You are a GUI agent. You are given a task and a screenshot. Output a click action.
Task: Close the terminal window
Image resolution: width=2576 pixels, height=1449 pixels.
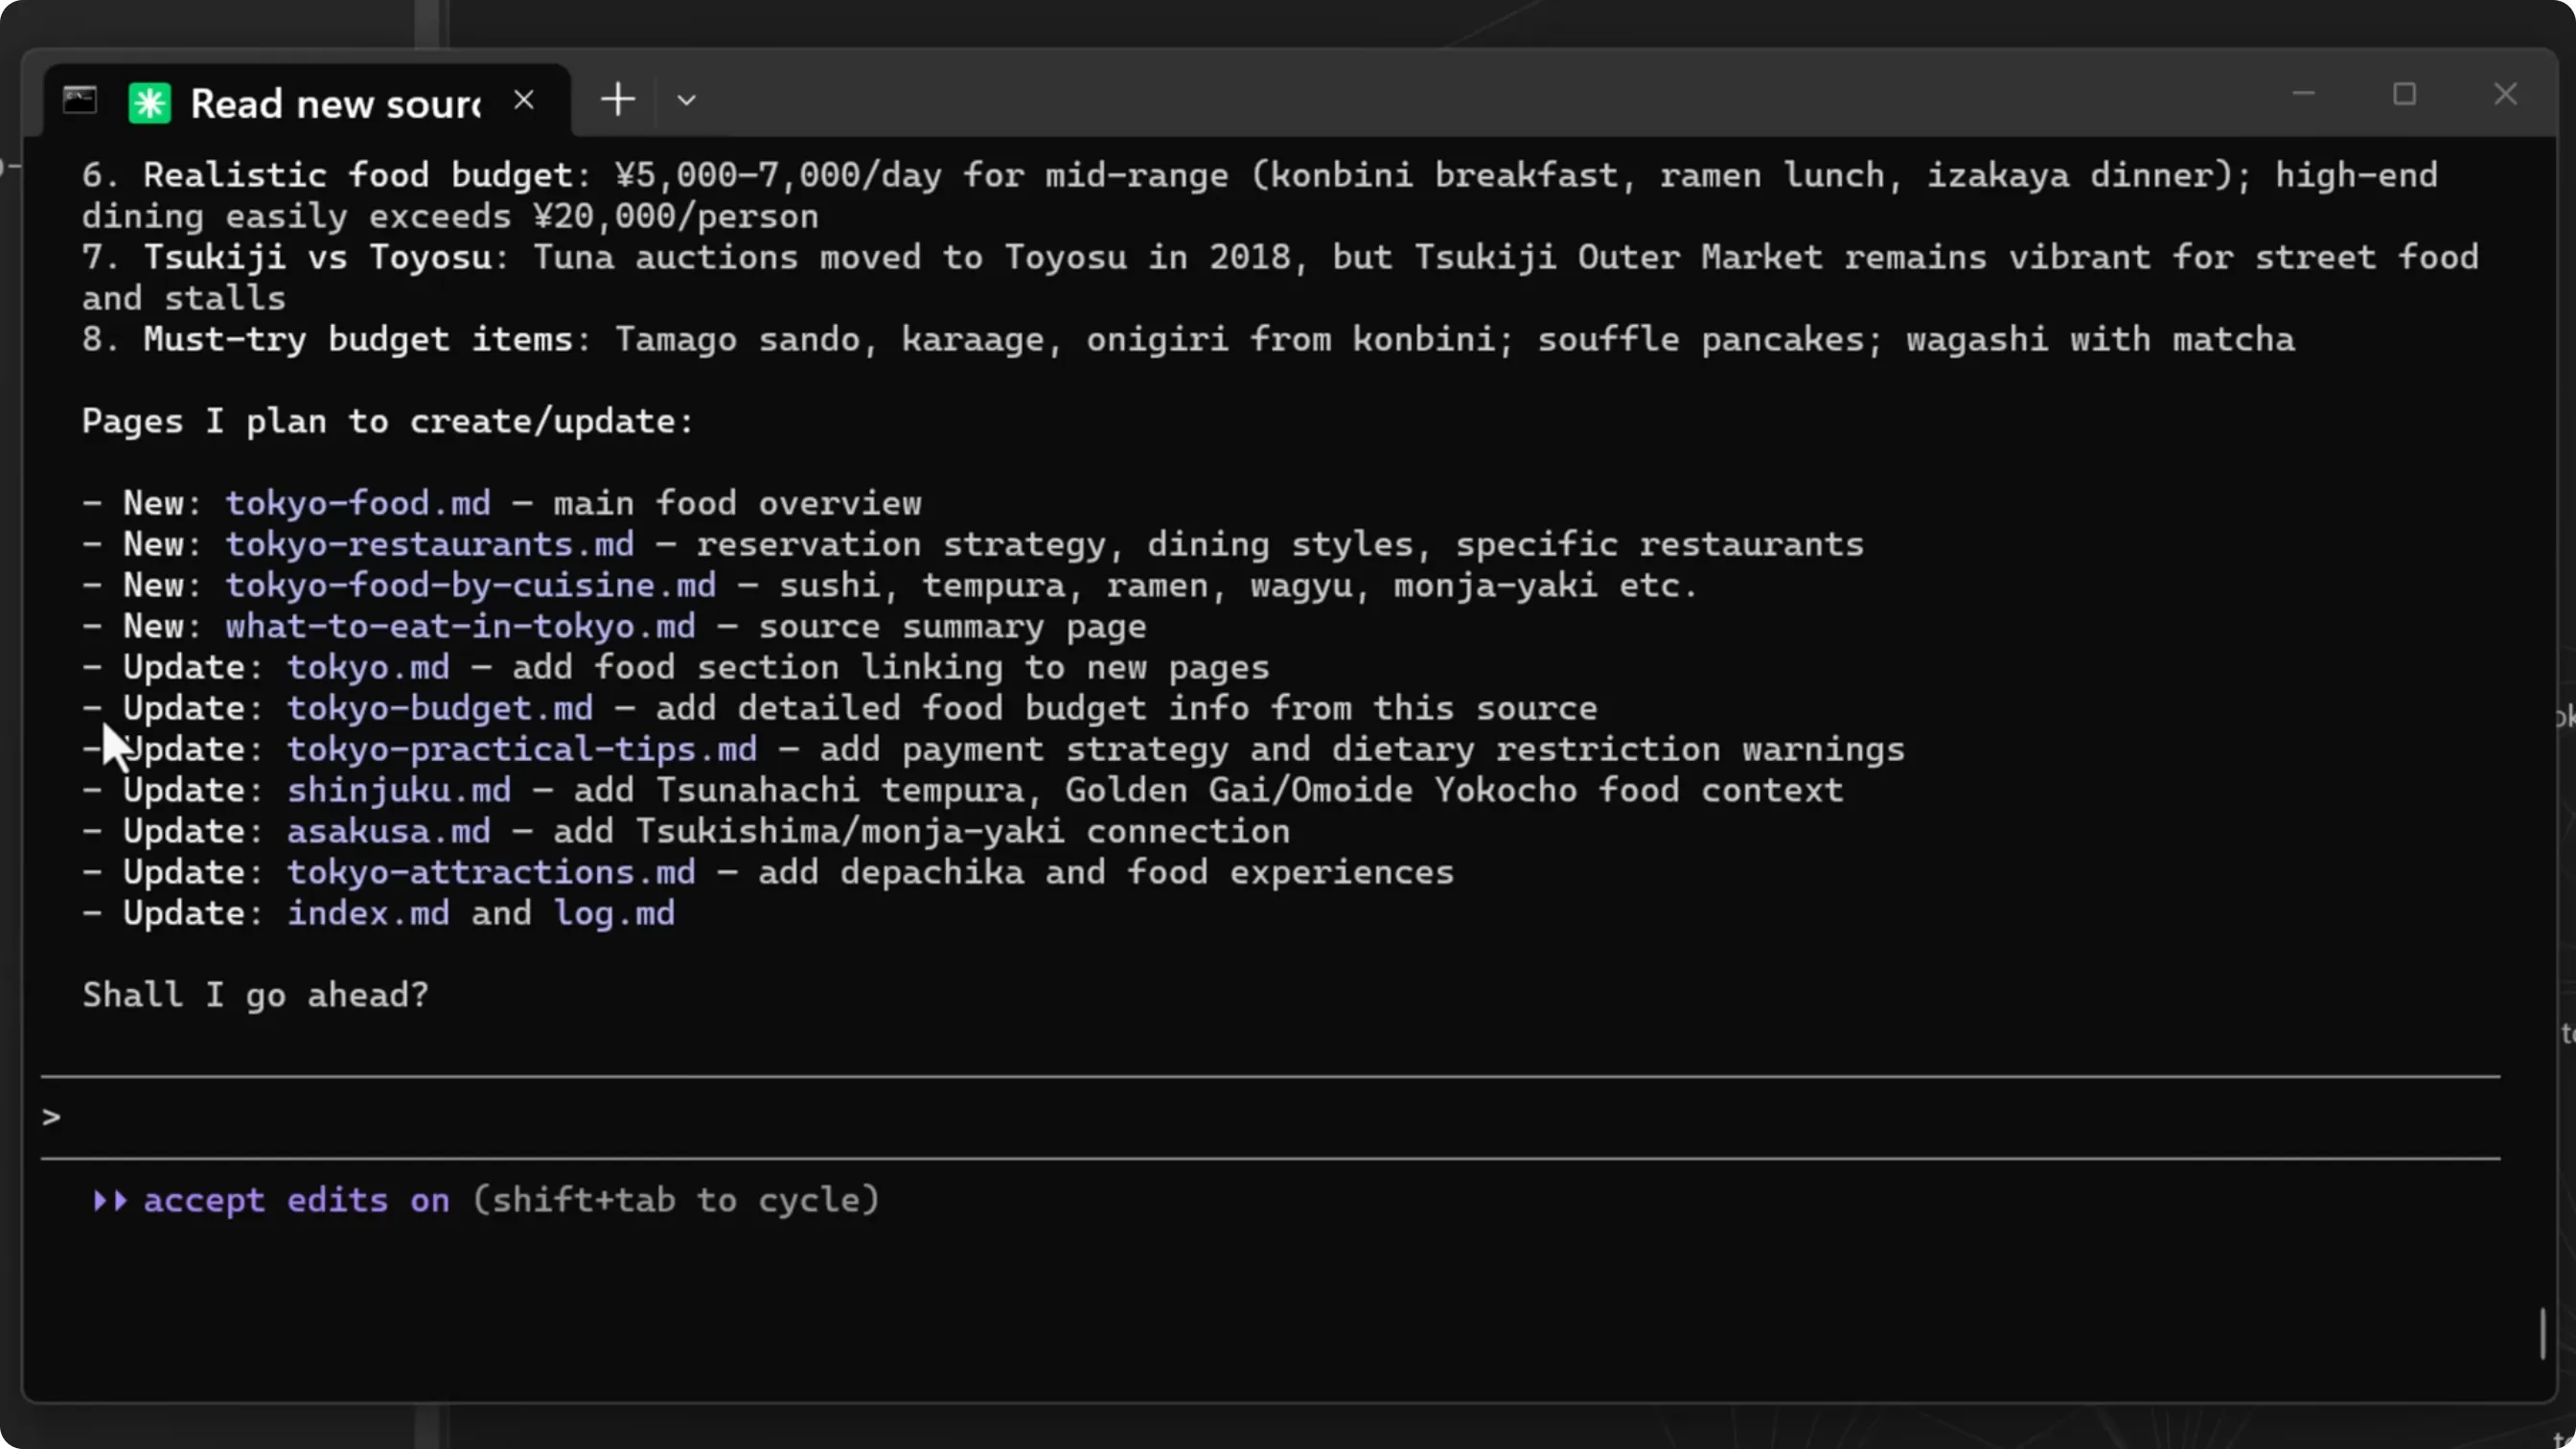2505,94
